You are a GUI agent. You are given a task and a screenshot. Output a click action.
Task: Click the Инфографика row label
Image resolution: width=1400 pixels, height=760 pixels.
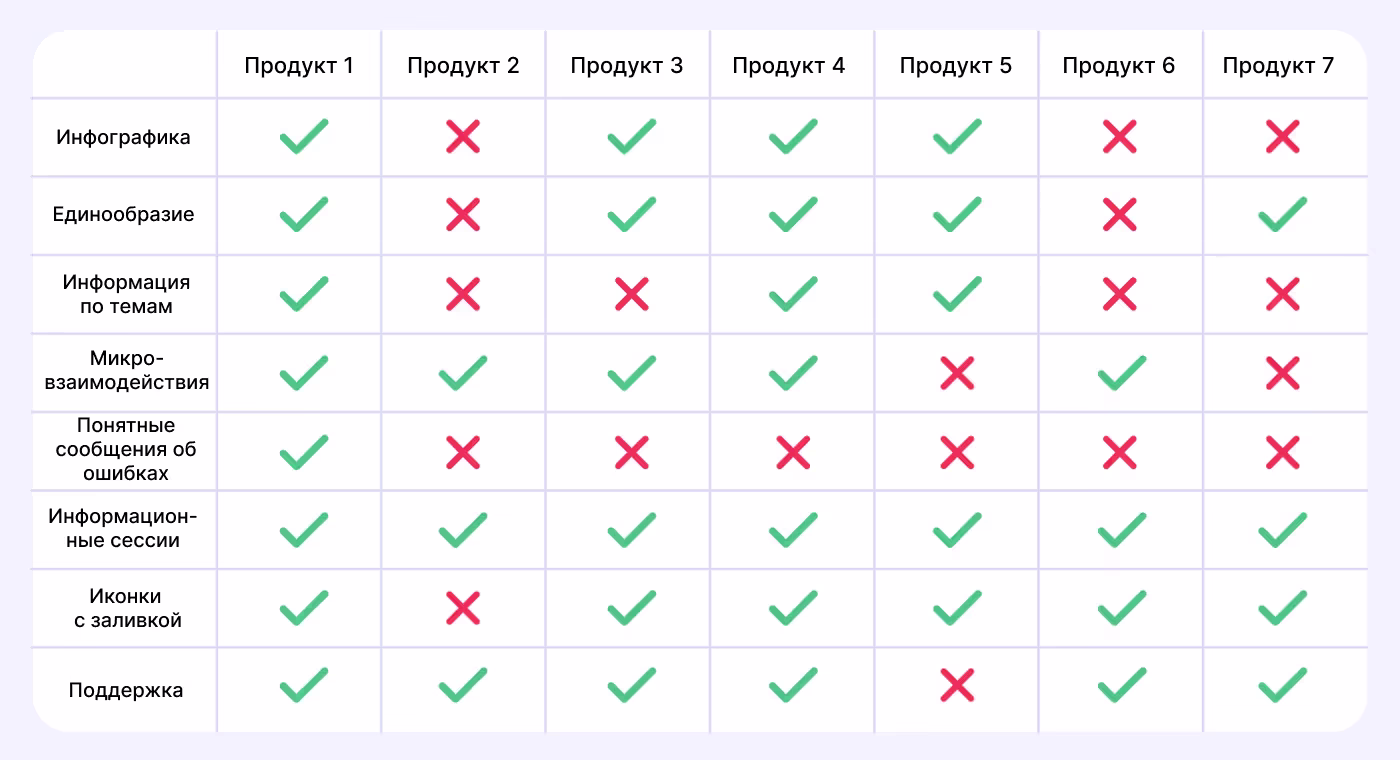(x=124, y=137)
